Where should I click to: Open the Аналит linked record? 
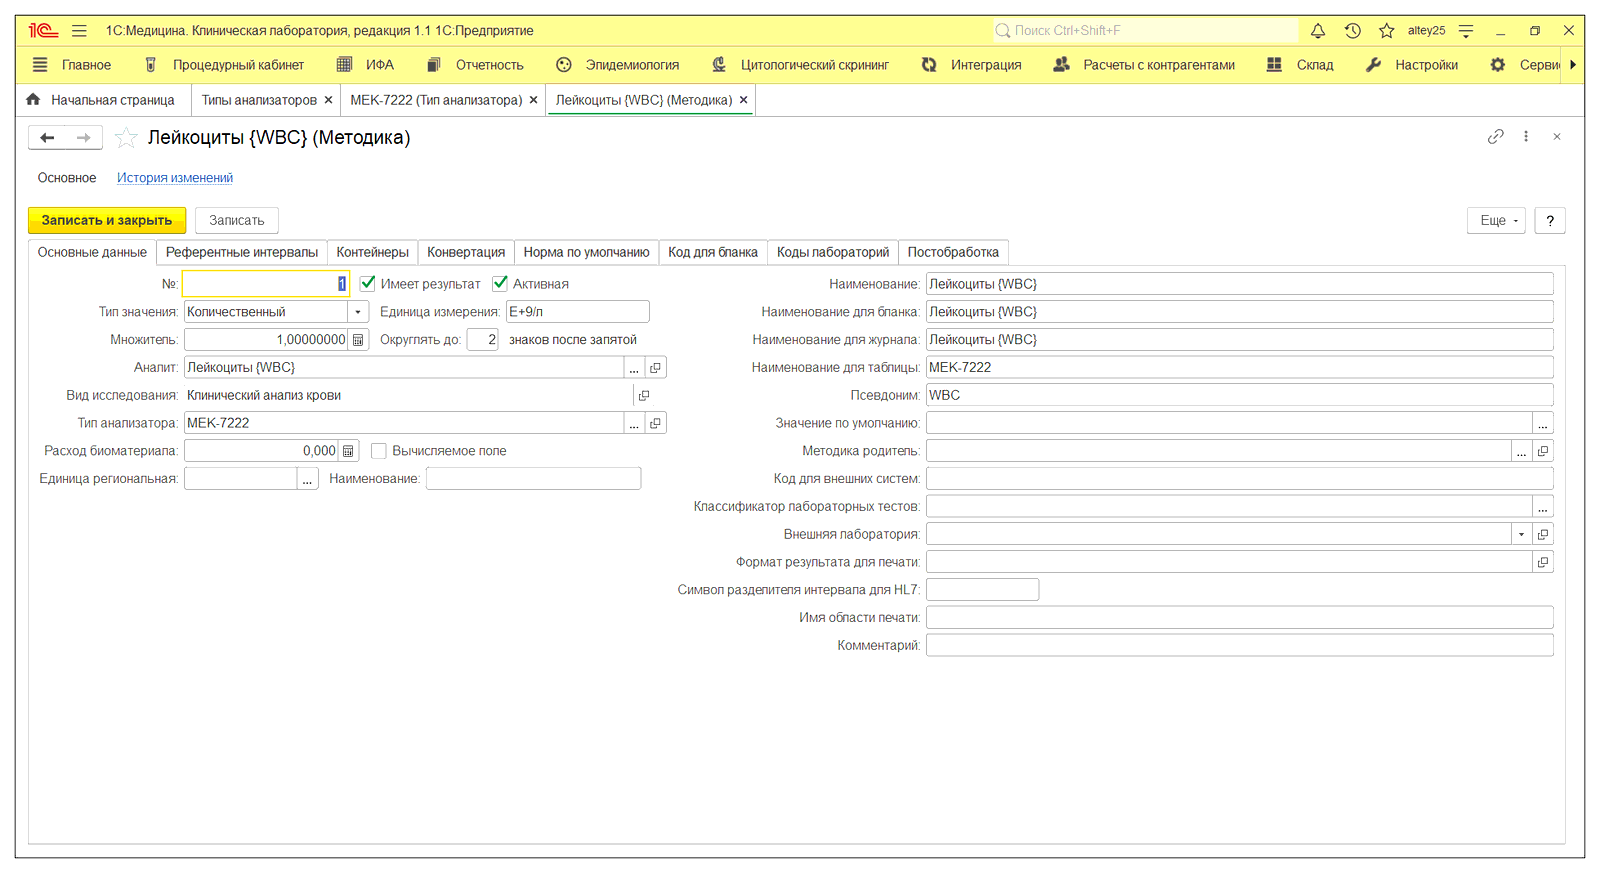pos(655,368)
